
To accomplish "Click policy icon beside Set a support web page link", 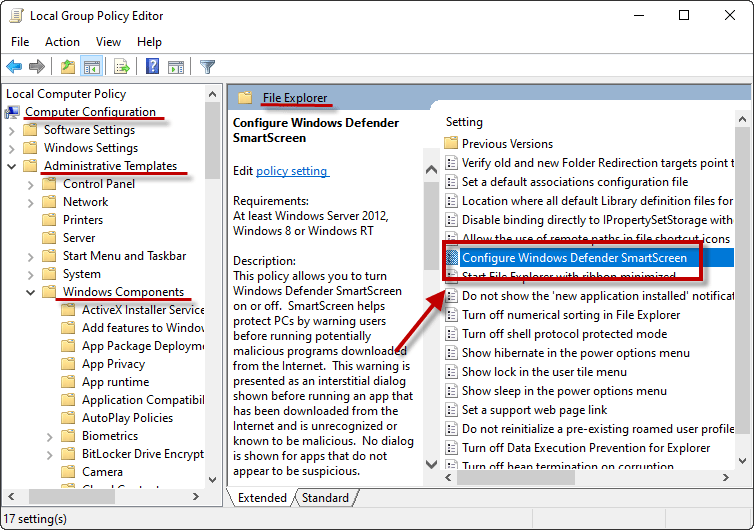I will pos(451,410).
